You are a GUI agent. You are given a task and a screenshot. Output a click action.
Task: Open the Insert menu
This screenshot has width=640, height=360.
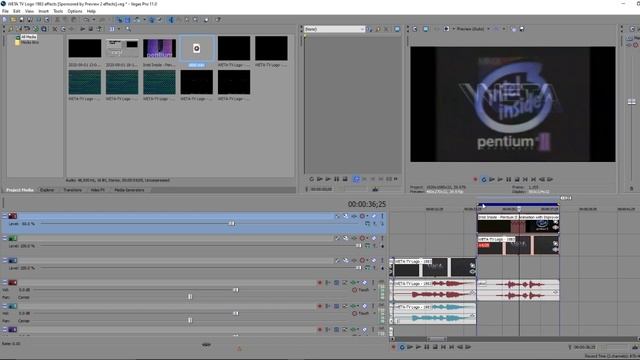click(x=43, y=11)
